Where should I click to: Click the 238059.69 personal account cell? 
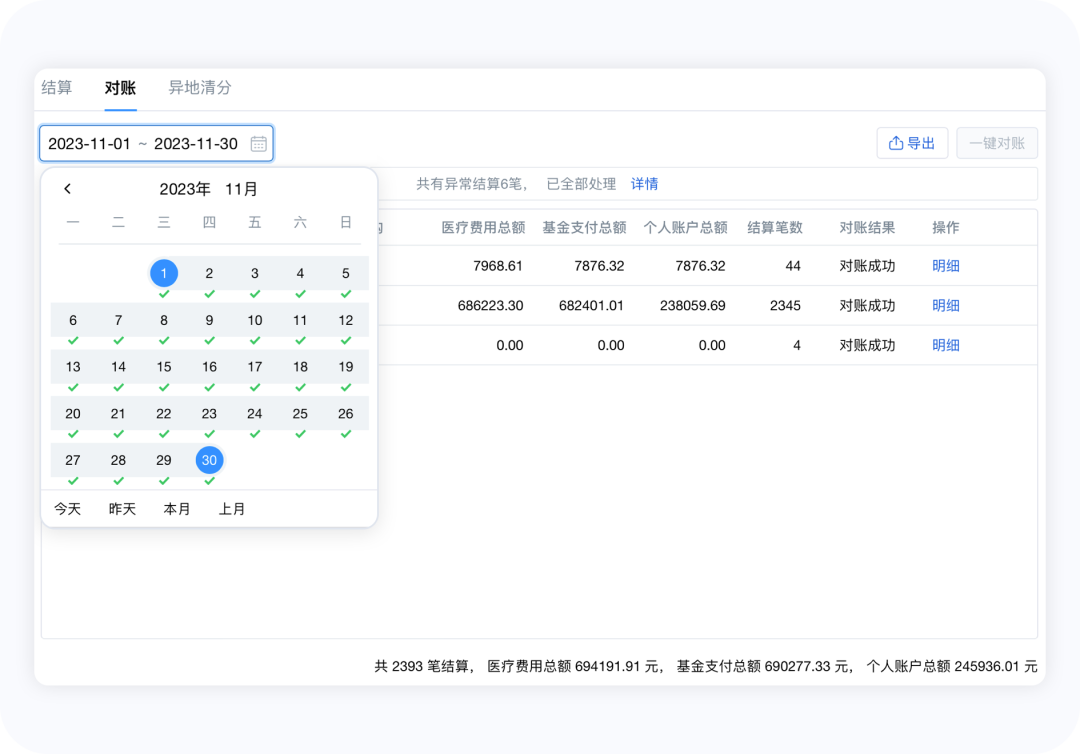point(692,306)
